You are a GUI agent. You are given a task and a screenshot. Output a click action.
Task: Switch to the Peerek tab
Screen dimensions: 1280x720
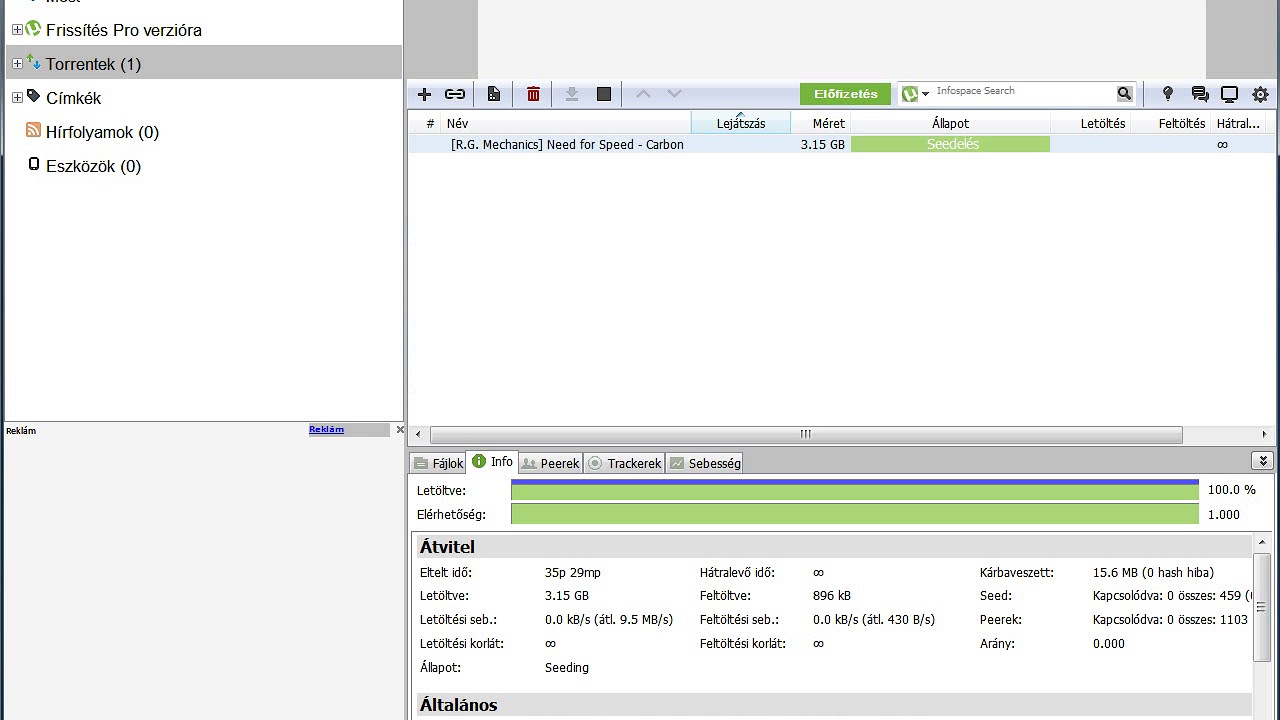(x=550, y=463)
